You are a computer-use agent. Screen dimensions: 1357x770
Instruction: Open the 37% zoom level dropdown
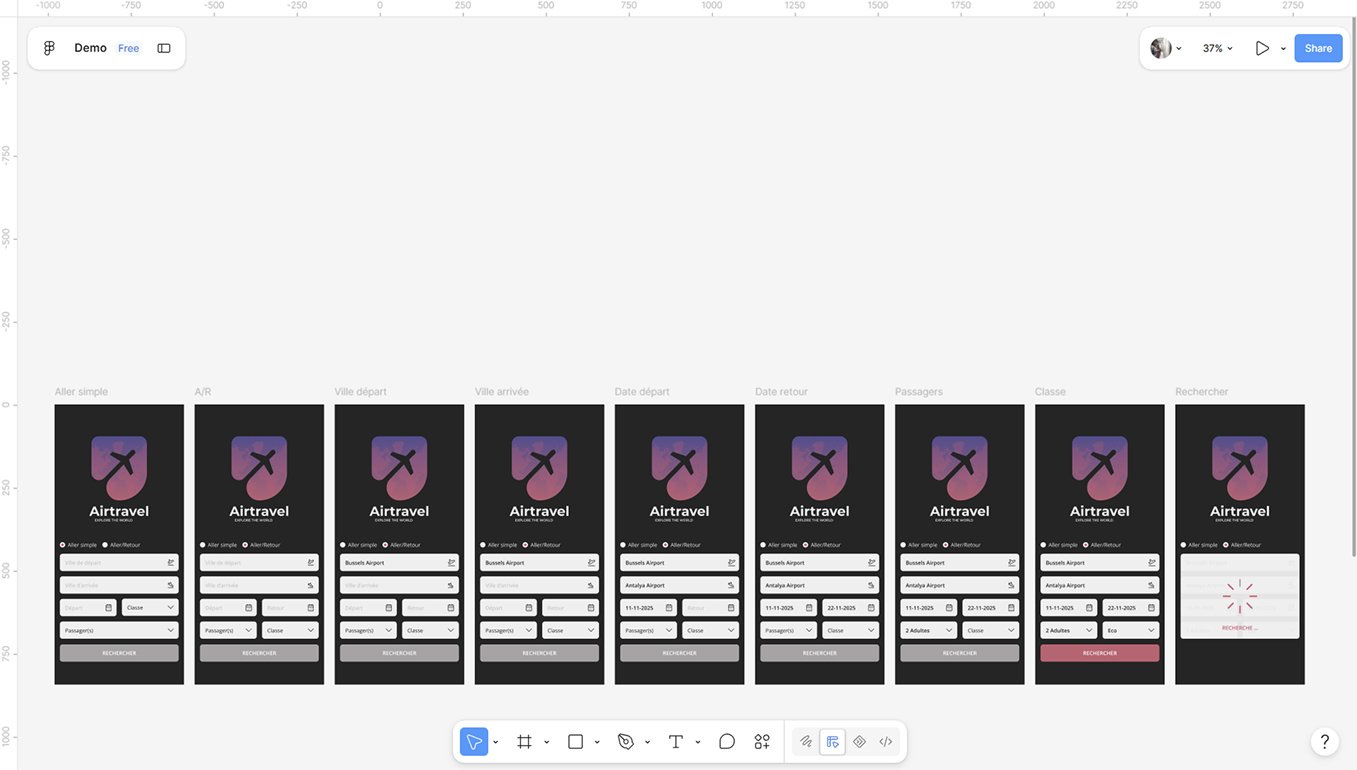[x=1218, y=48]
